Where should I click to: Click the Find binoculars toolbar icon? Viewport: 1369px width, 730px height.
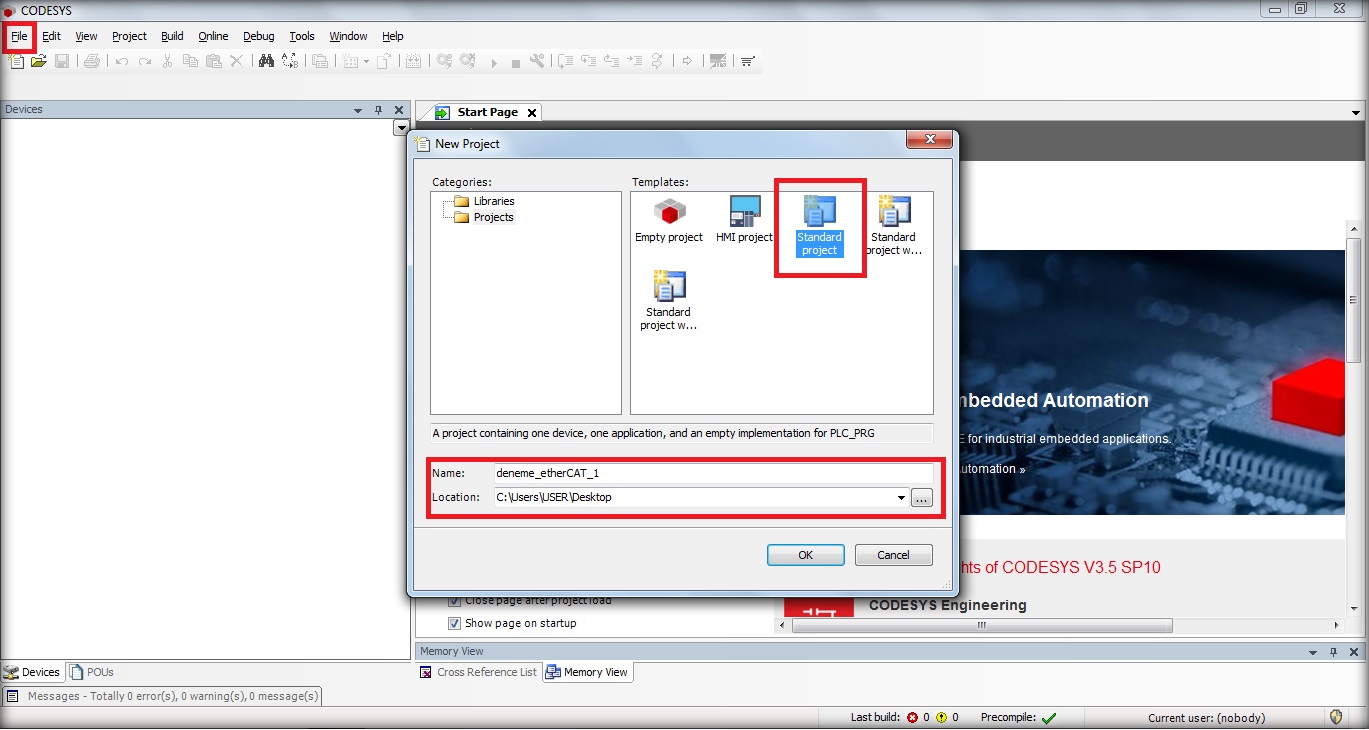[266, 62]
